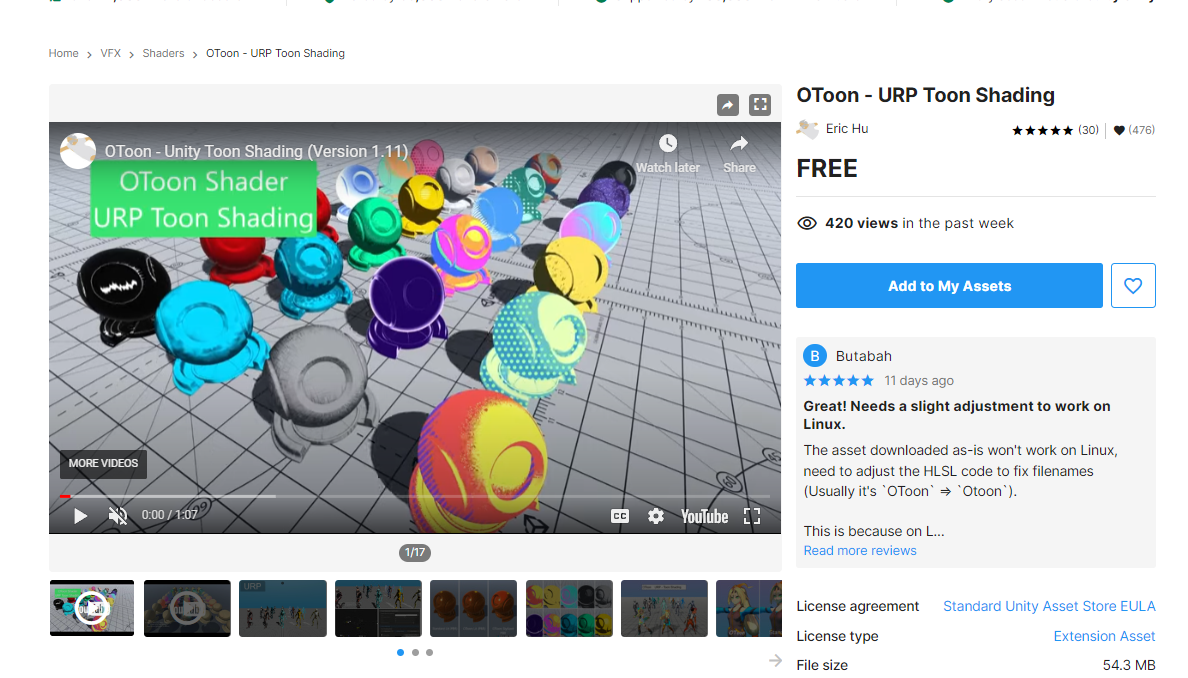This screenshot has height=678, width=1188.
Task: Select the second carousel page dot
Action: [x=415, y=653]
